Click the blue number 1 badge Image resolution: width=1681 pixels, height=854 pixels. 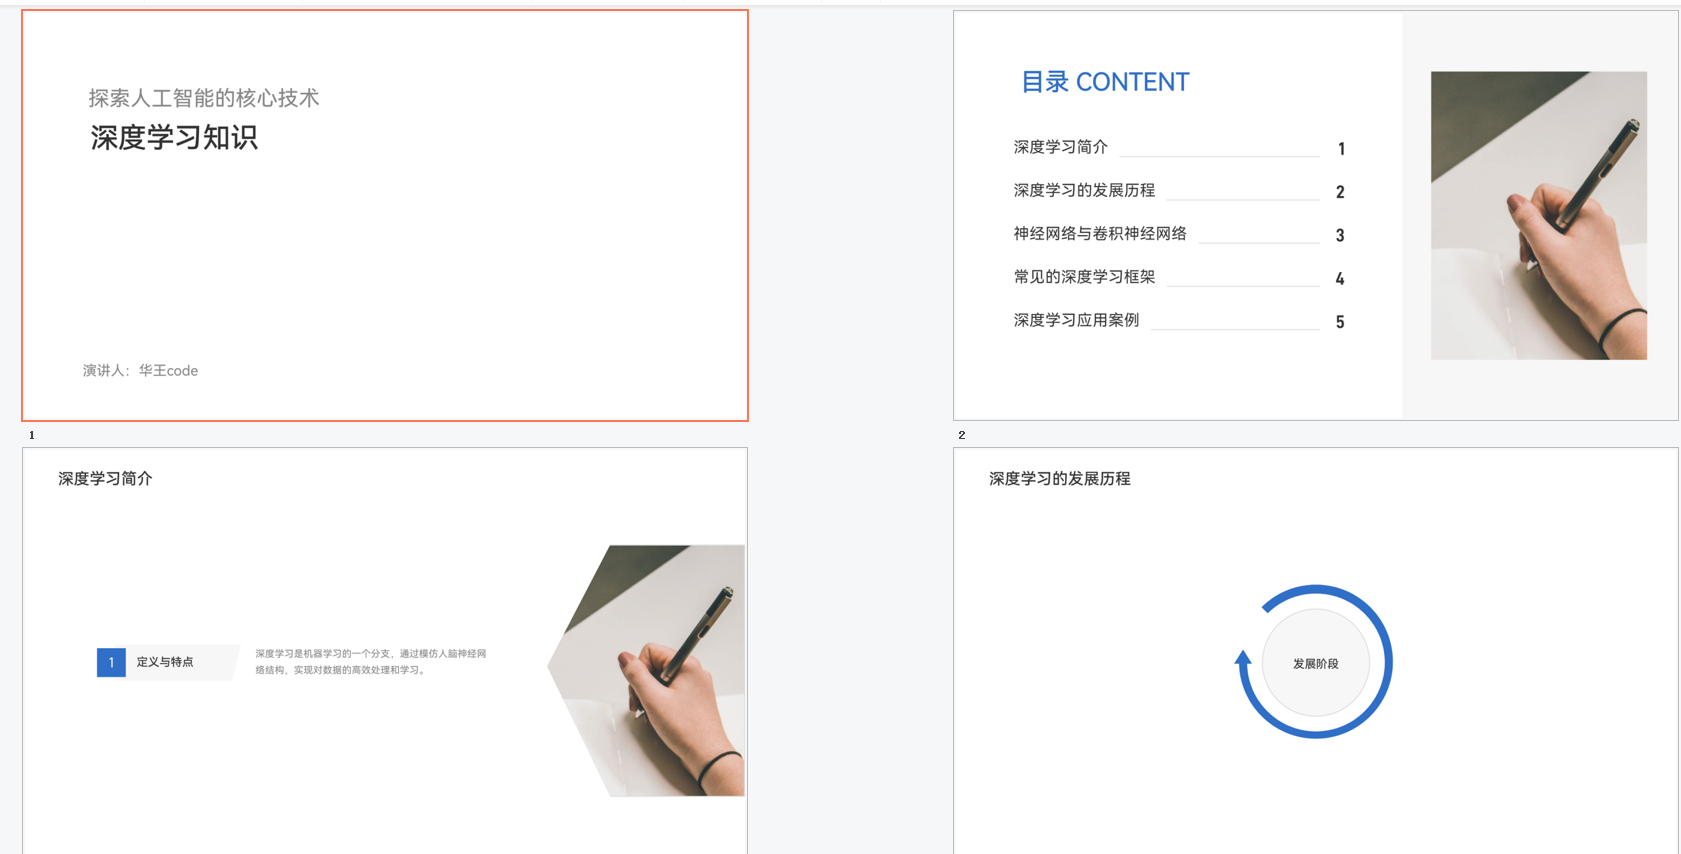pyautogui.click(x=111, y=662)
